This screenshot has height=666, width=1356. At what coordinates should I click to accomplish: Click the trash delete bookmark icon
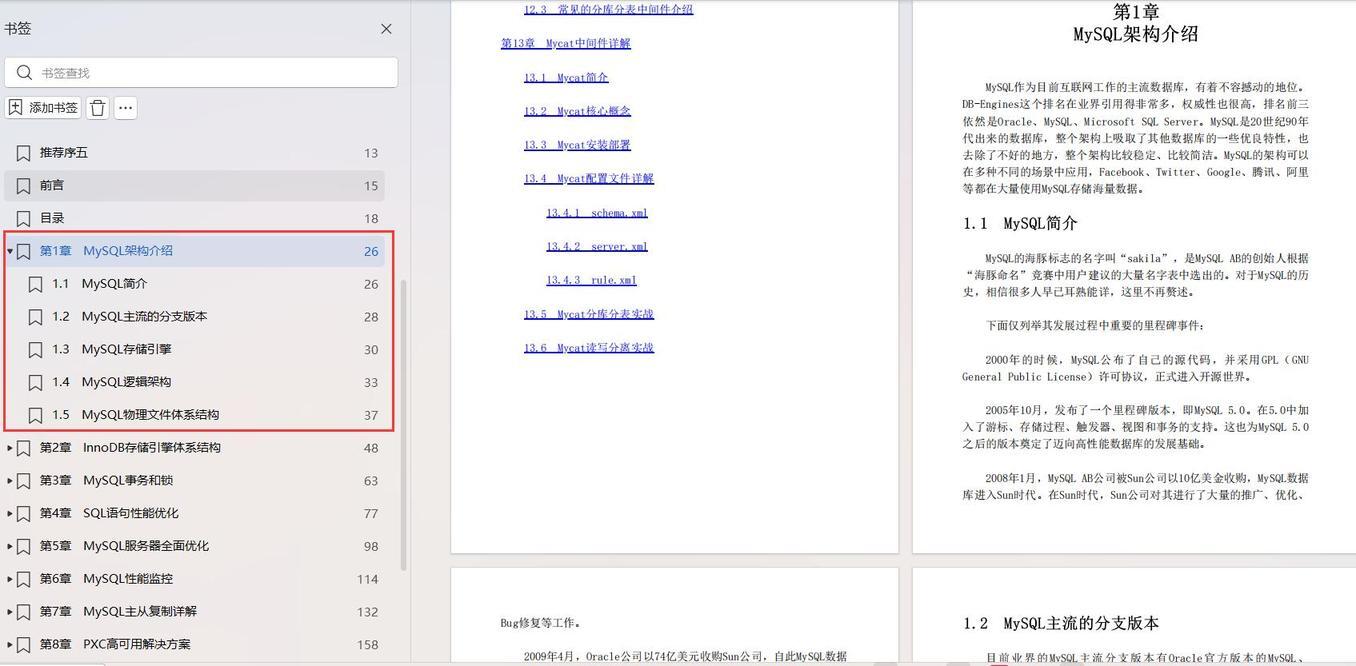point(97,108)
